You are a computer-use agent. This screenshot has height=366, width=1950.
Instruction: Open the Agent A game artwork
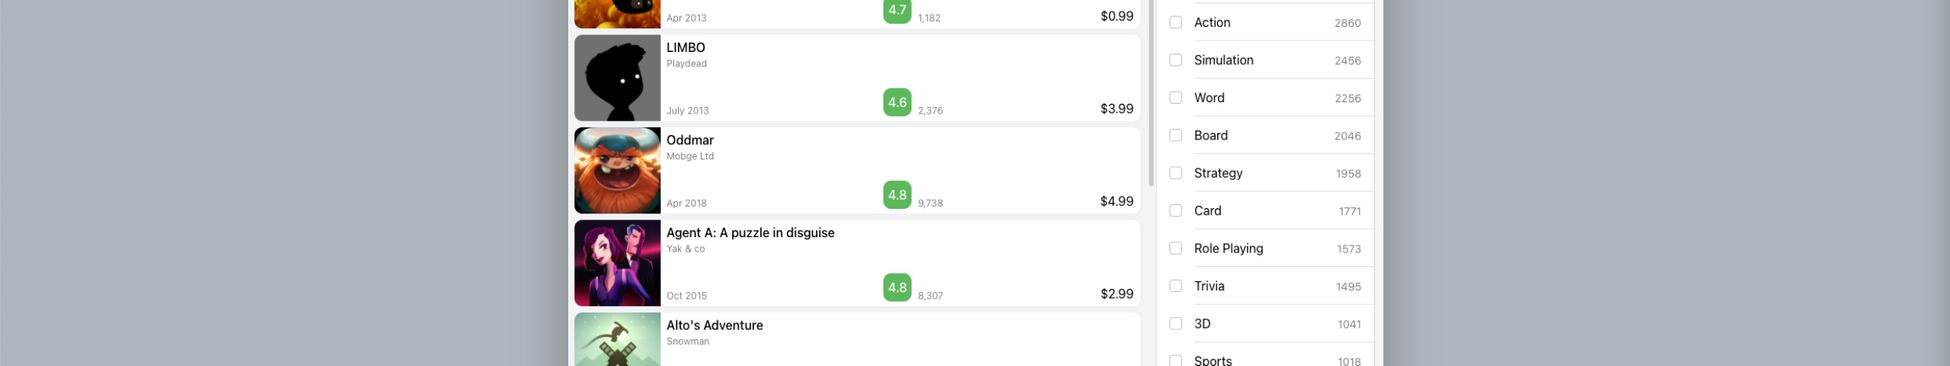(x=617, y=263)
